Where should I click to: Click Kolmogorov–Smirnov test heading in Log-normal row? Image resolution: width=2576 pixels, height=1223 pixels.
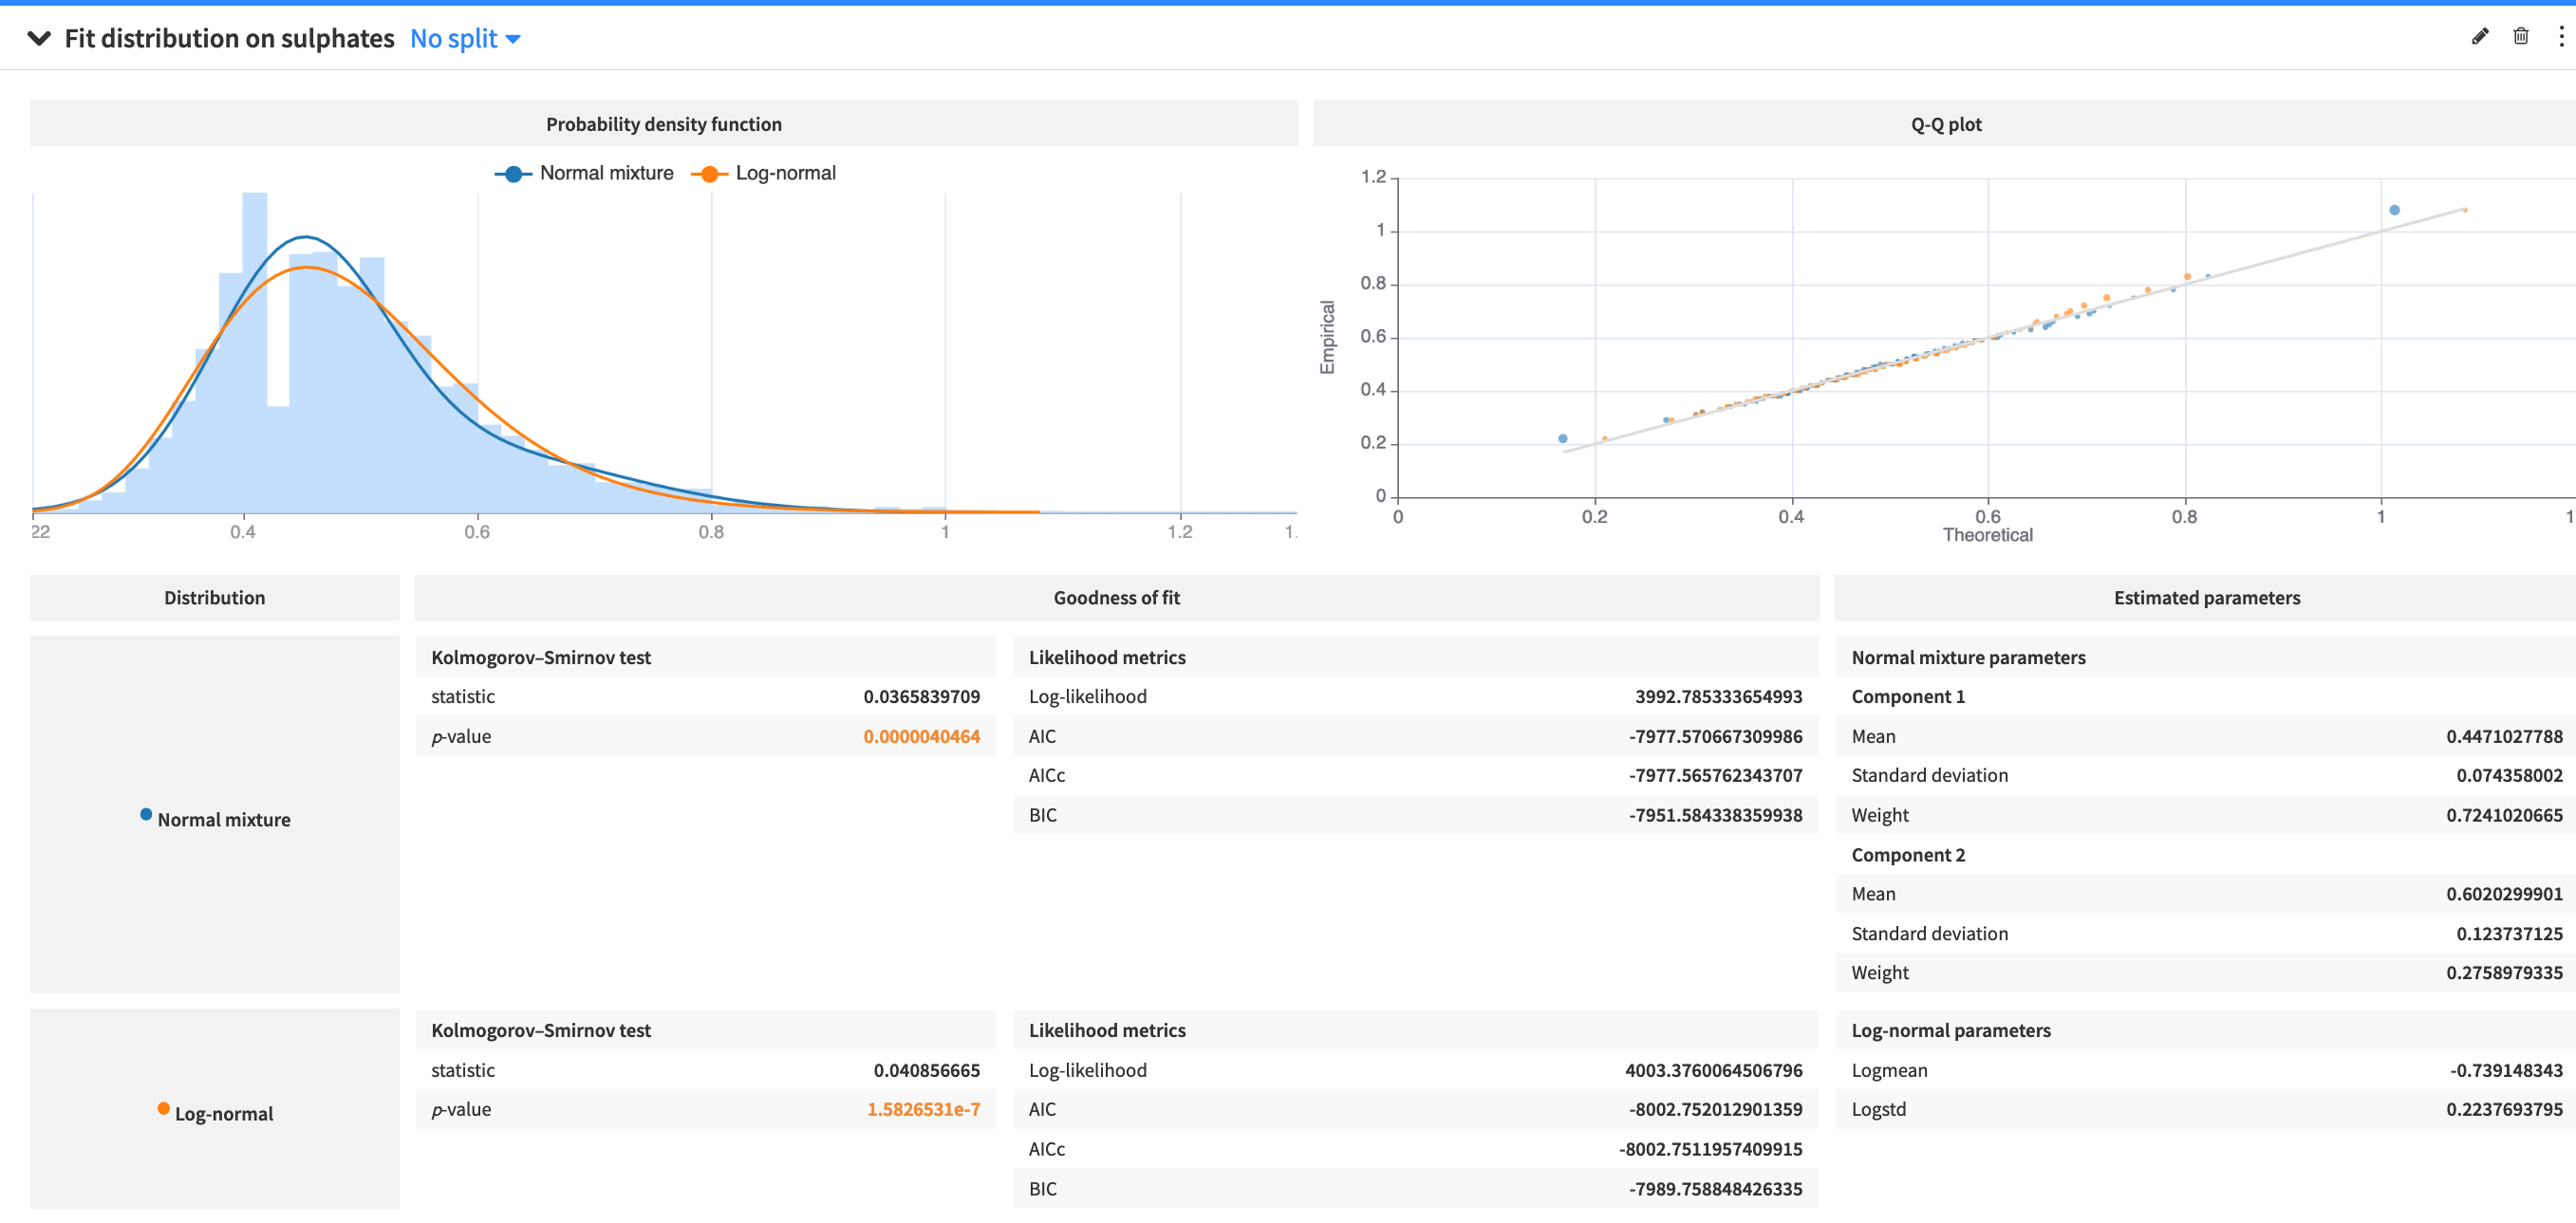pos(541,1030)
